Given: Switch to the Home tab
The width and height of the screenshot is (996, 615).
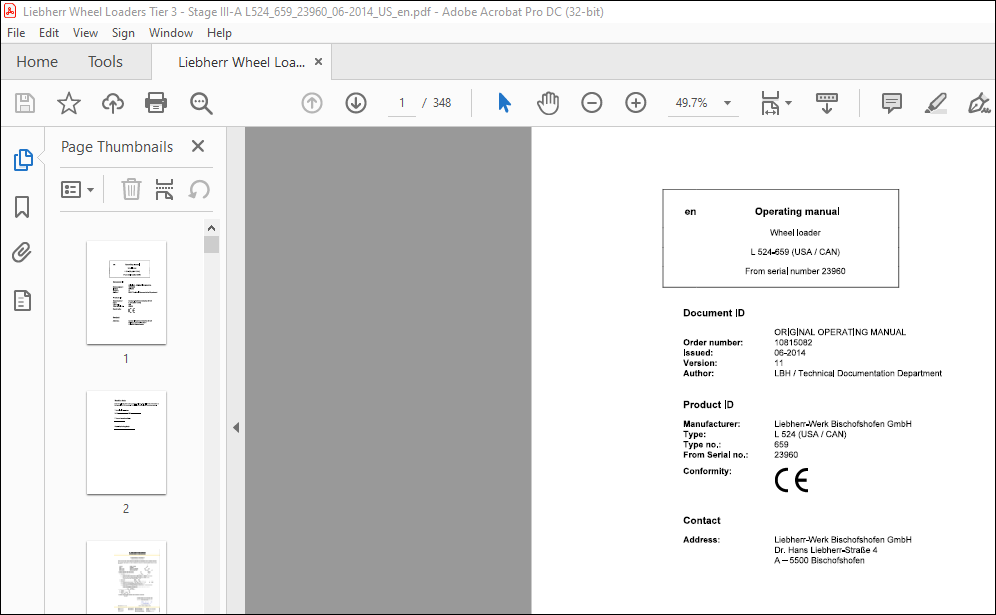Looking at the screenshot, I should coord(37,62).
